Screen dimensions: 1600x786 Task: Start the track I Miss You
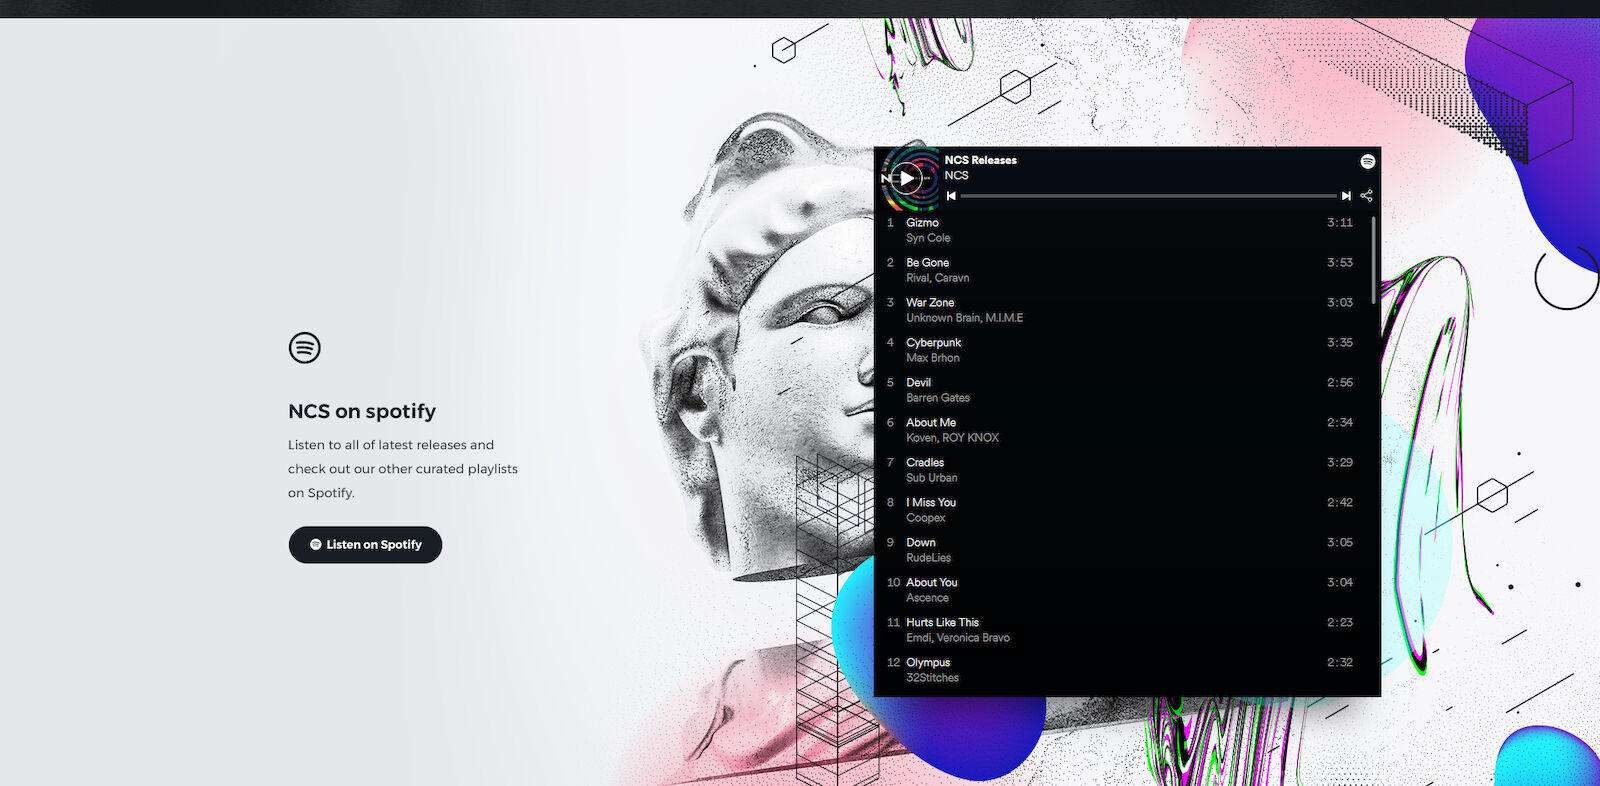(x=930, y=503)
